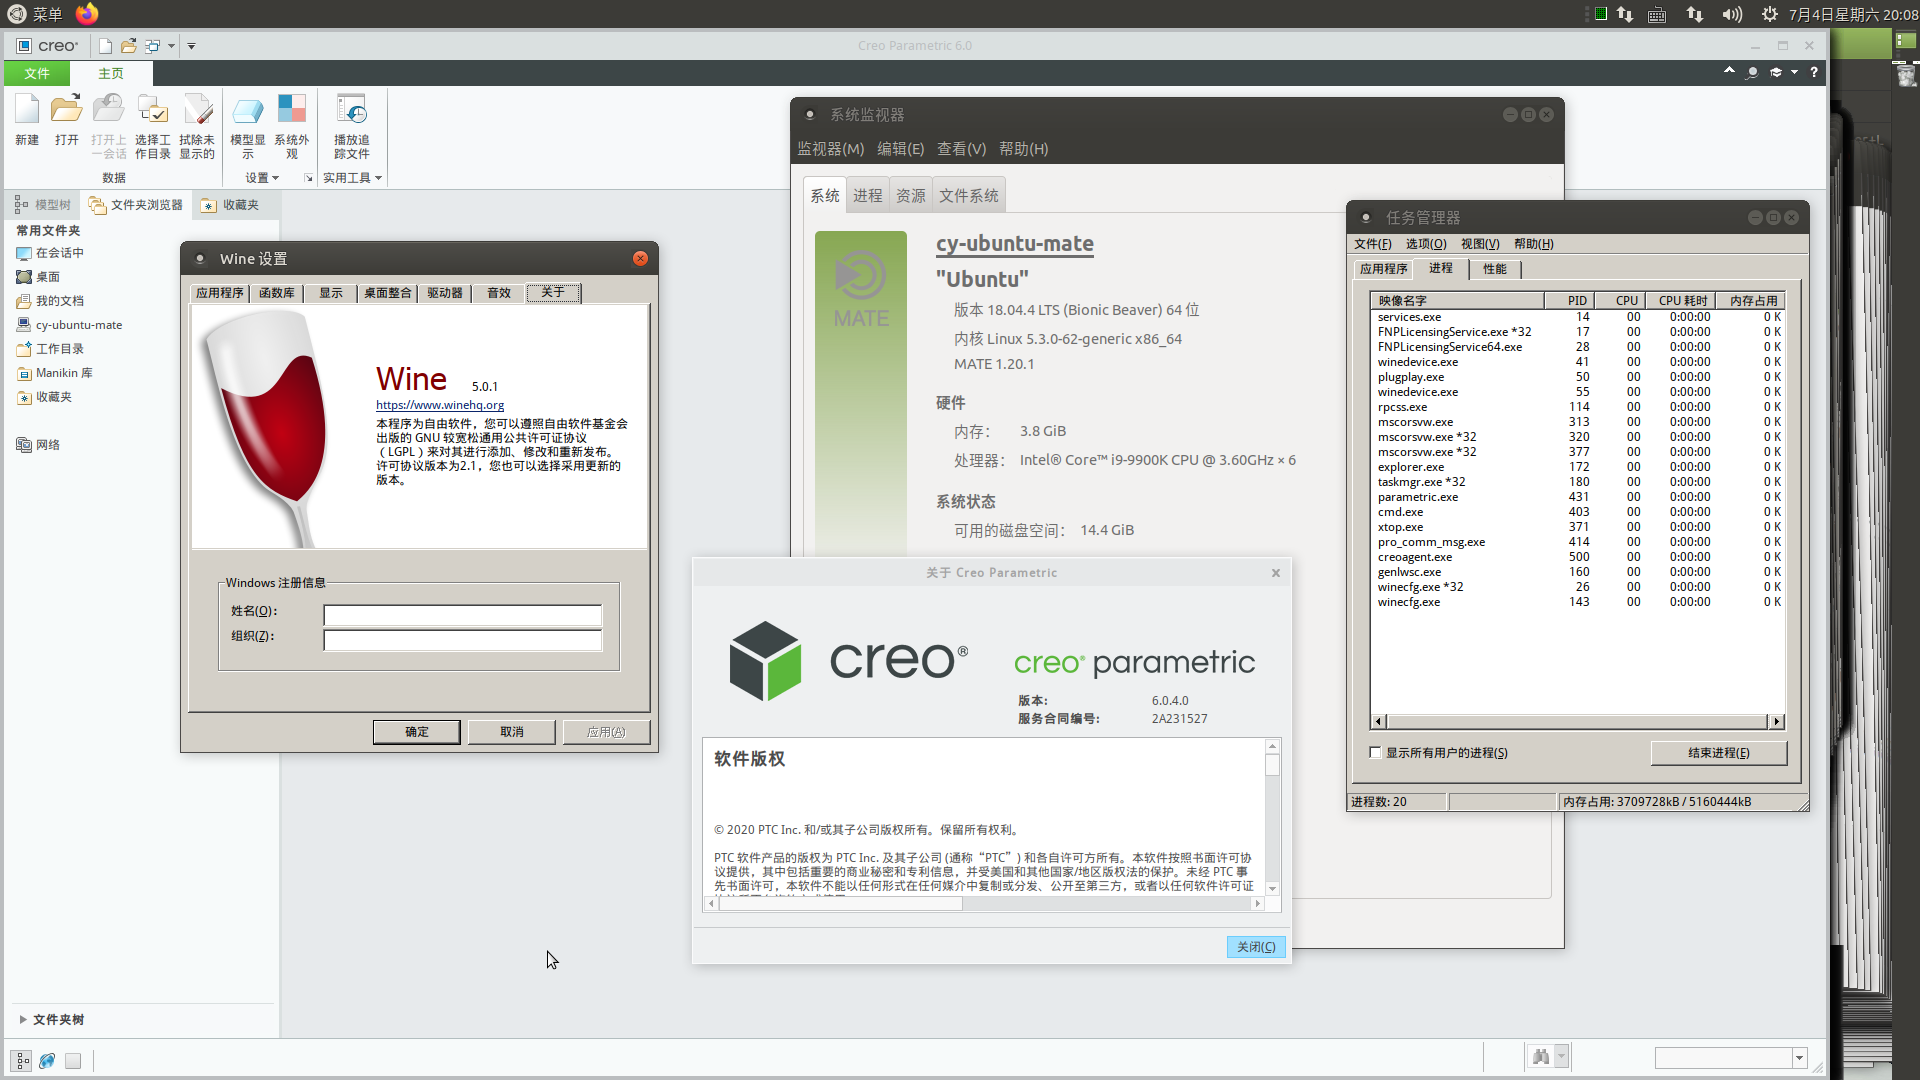
Task: Open the Monitor (监视器) menu in System Monitor
Action: click(x=831, y=149)
